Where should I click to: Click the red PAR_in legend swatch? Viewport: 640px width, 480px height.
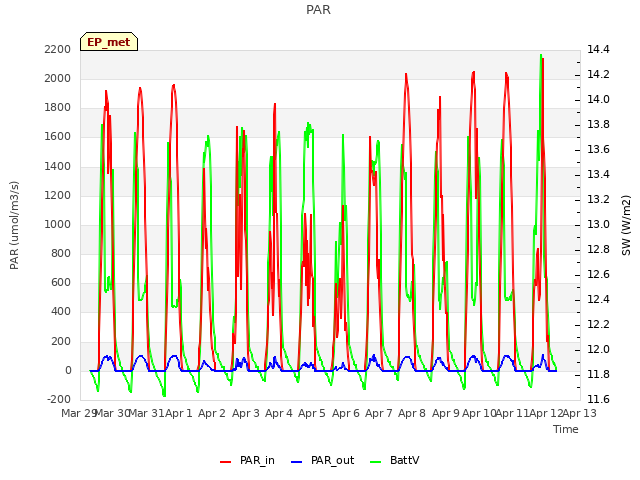tap(225, 462)
